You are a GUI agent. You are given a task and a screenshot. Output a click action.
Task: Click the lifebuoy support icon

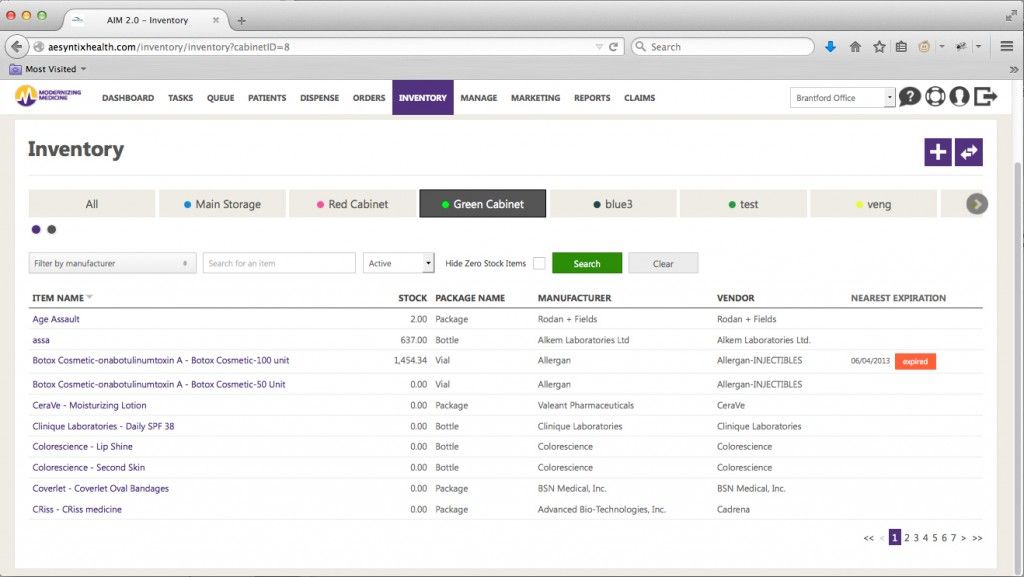[x=934, y=97]
